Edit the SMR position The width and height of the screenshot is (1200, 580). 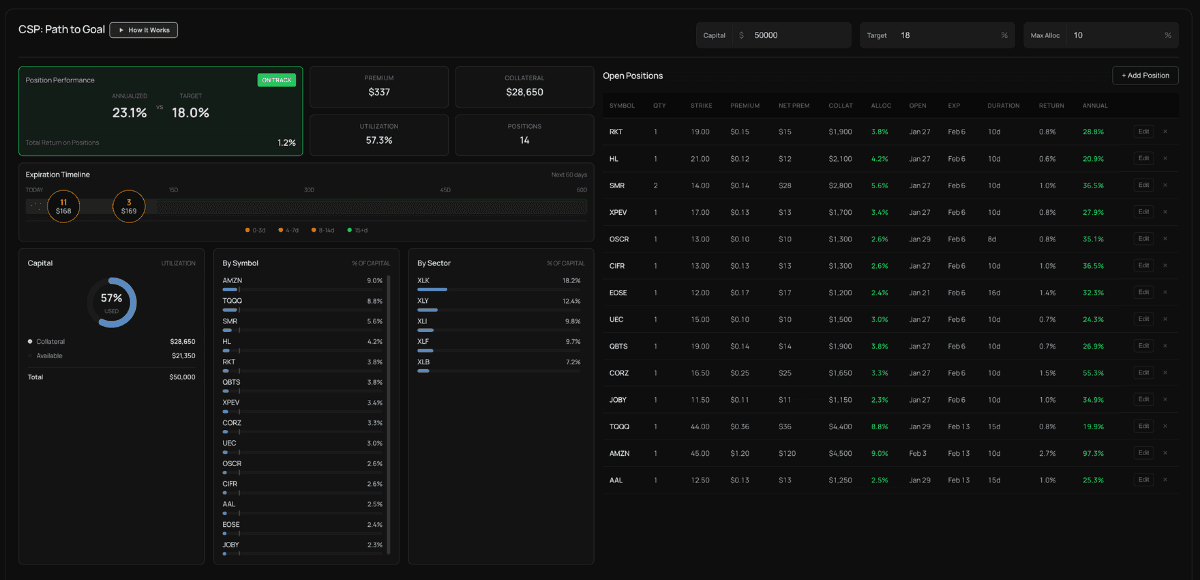1144,185
